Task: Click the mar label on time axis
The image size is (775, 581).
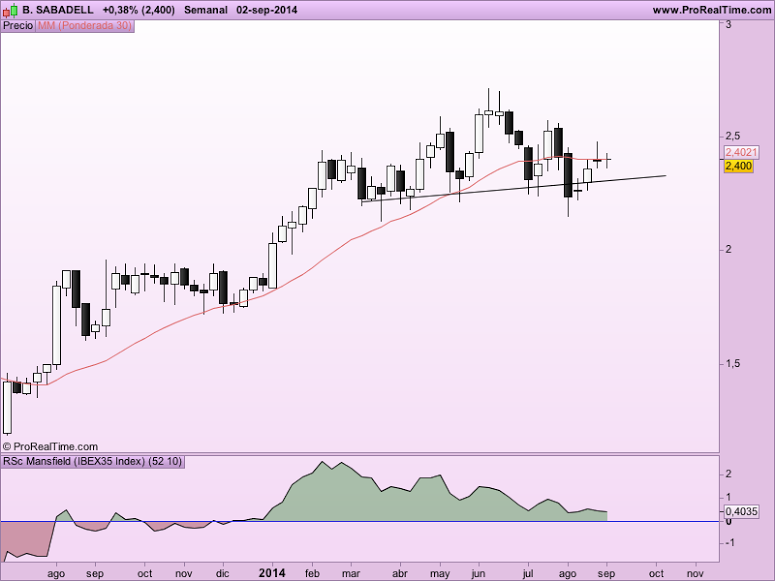Action: coord(351,574)
